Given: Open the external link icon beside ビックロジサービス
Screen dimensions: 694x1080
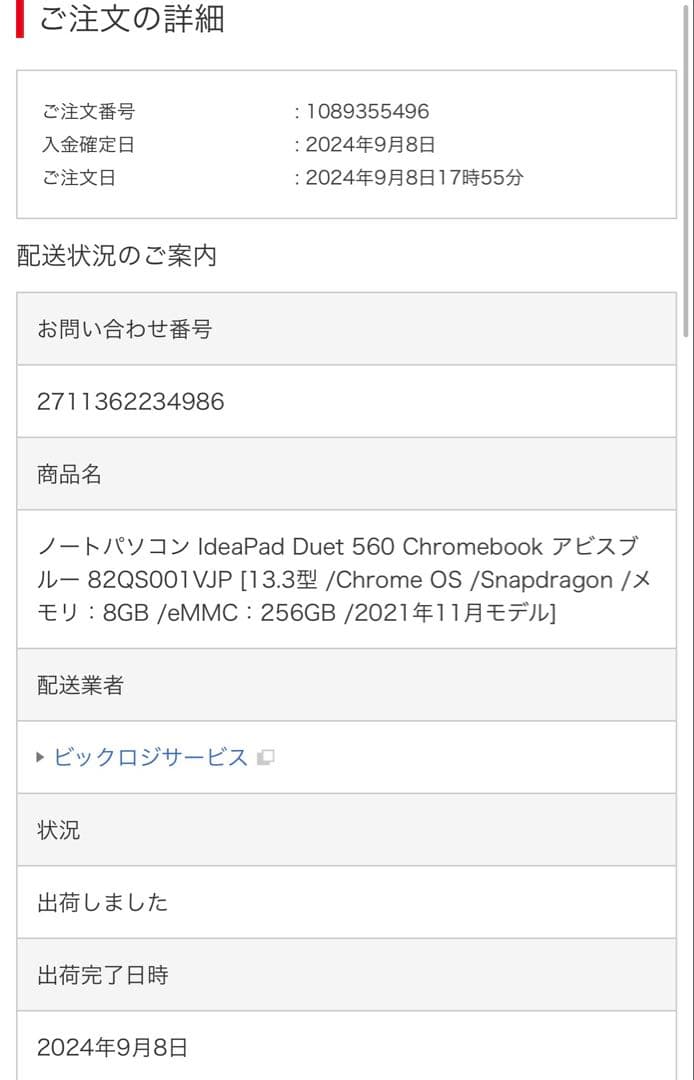Looking at the screenshot, I should pyautogui.click(x=265, y=758).
